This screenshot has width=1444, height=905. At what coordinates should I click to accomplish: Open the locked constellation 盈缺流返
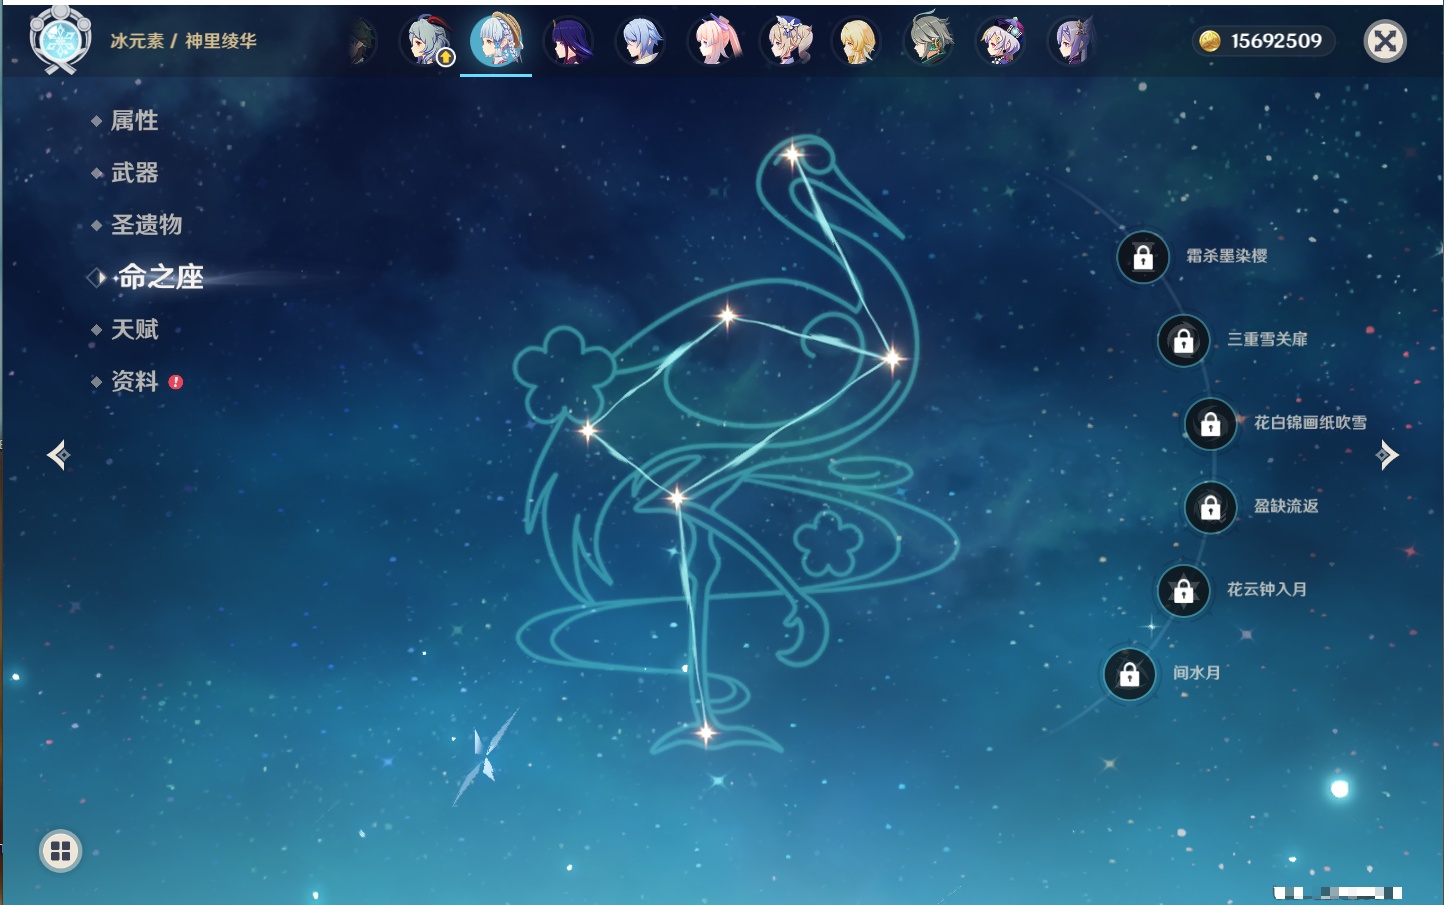point(1210,507)
